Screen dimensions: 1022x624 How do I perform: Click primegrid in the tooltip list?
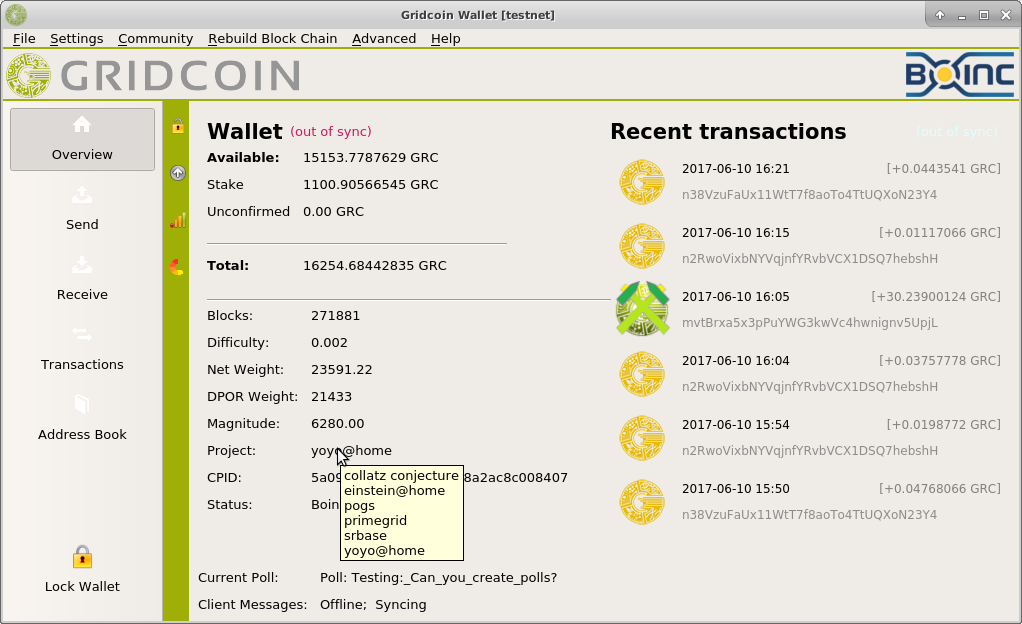pos(375,520)
